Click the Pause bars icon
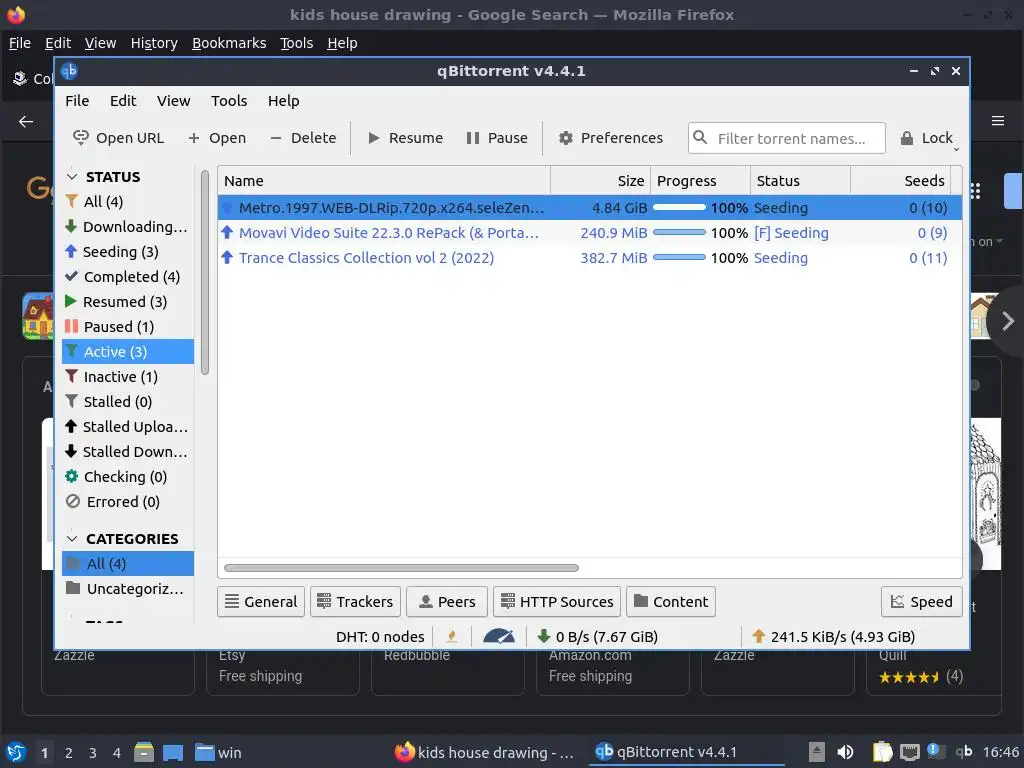The width and height of the screenshot is (1024, 768). tap(473, 138)
